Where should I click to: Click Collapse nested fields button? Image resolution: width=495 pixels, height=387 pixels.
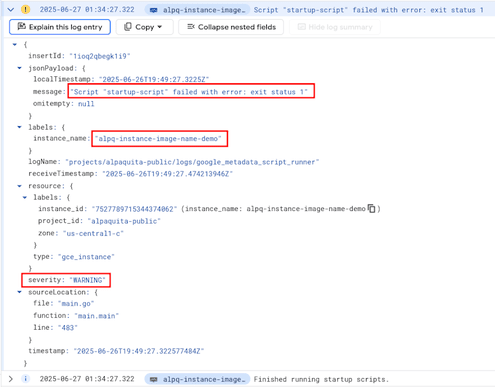tap(231, 27)
